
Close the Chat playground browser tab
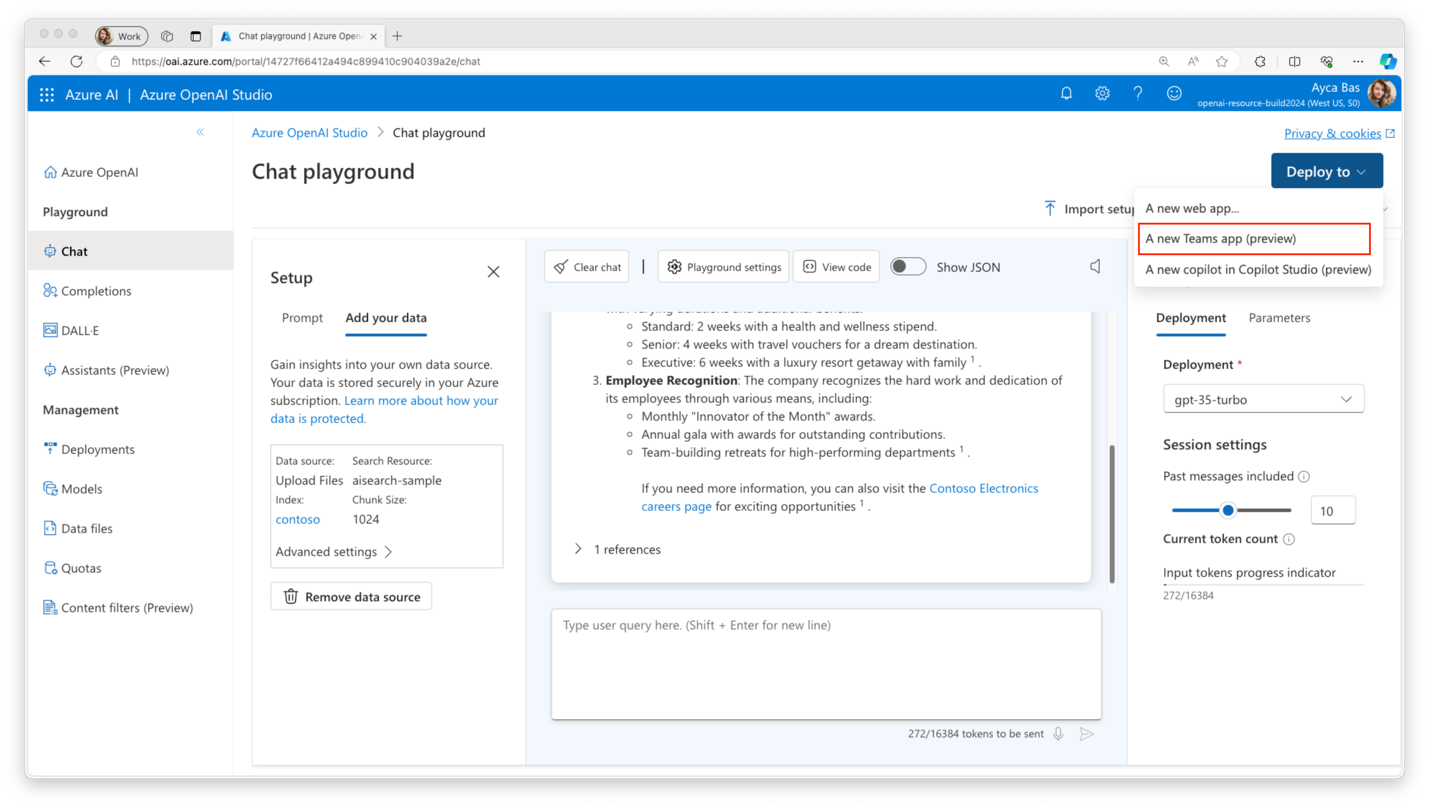374,36
